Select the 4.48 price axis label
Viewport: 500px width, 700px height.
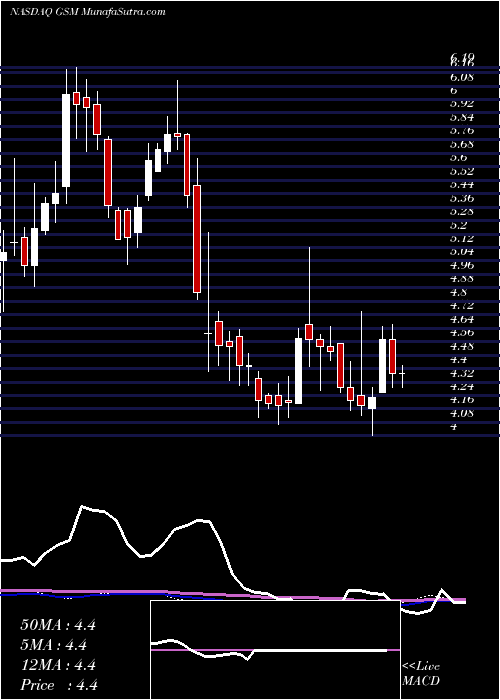[x=462, y=346]
